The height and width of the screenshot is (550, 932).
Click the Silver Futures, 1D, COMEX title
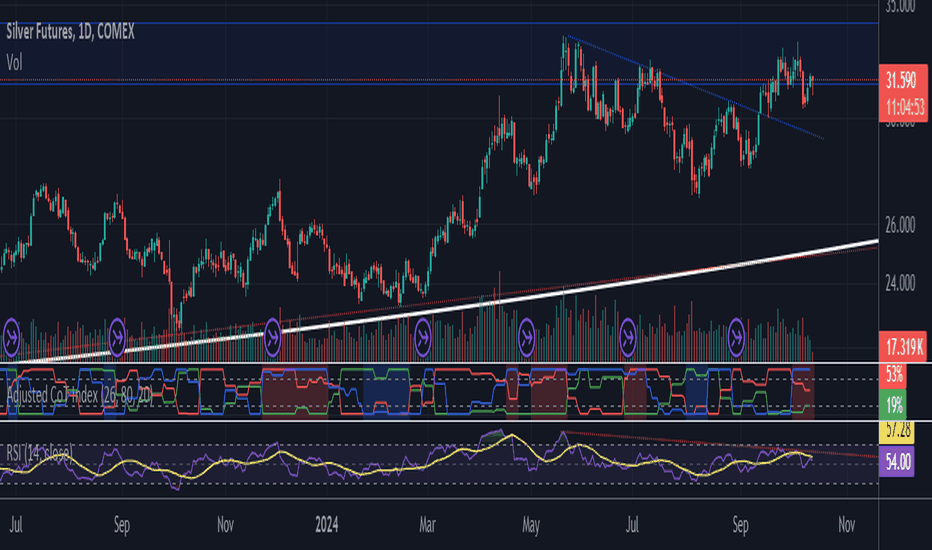point(70,32)
